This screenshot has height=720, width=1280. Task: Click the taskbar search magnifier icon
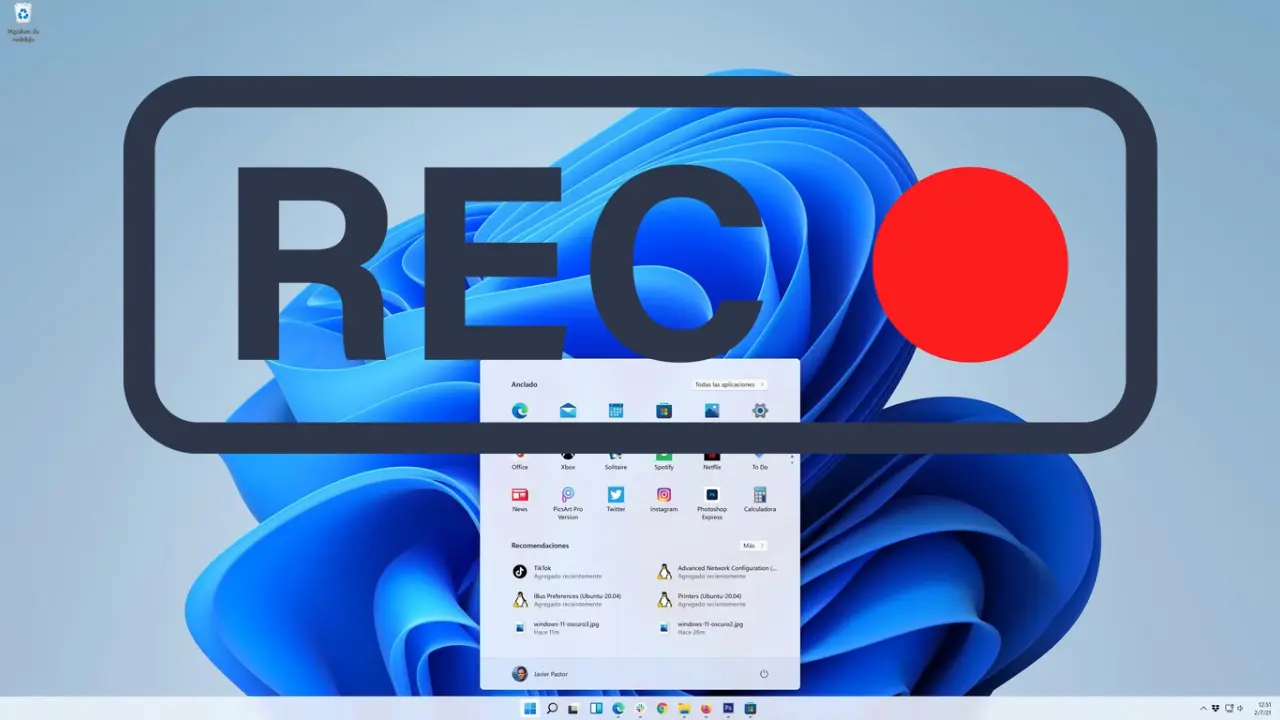pyautogui.click(x=552, y=709)
